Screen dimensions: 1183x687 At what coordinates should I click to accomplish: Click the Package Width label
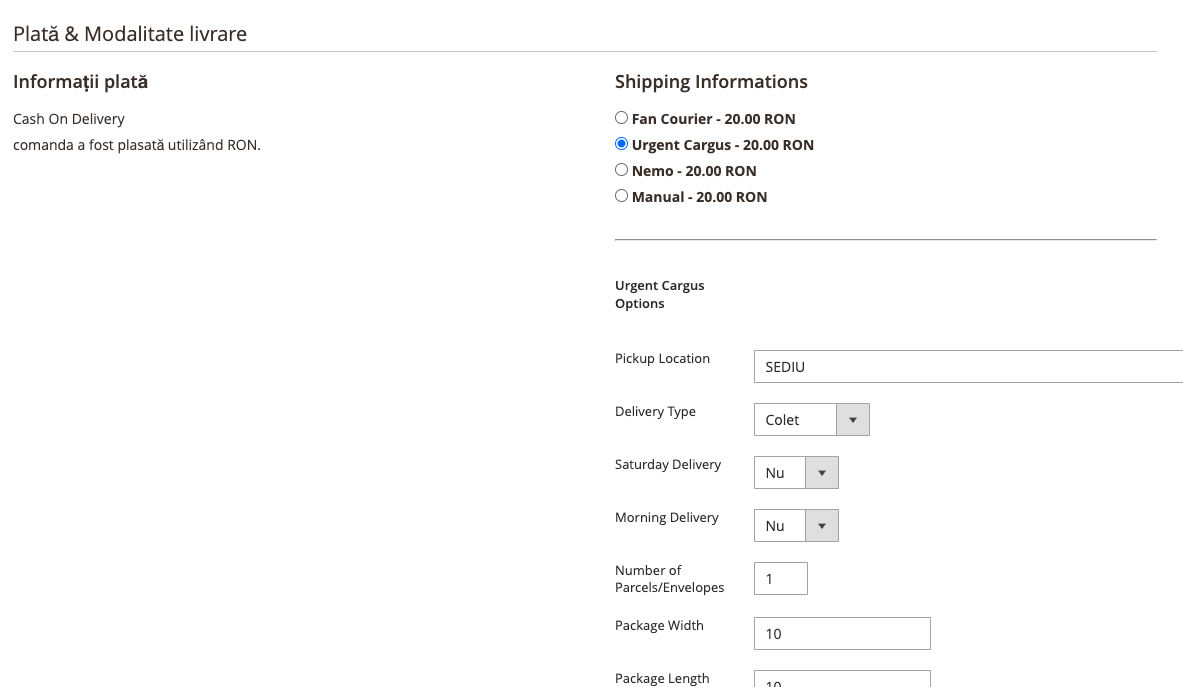[x=659, y=625]
